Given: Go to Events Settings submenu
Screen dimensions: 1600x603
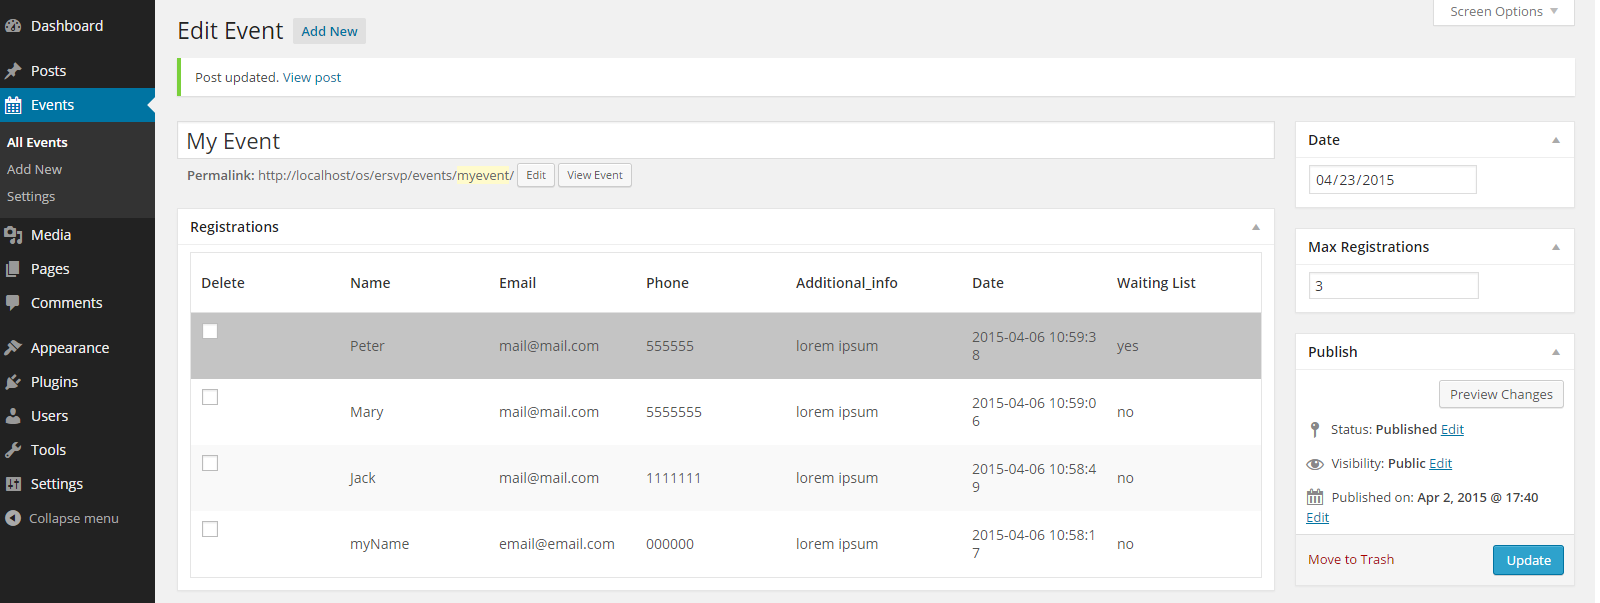Looking at the screenshot, I should pyautogui.click(x=31, y=197).
